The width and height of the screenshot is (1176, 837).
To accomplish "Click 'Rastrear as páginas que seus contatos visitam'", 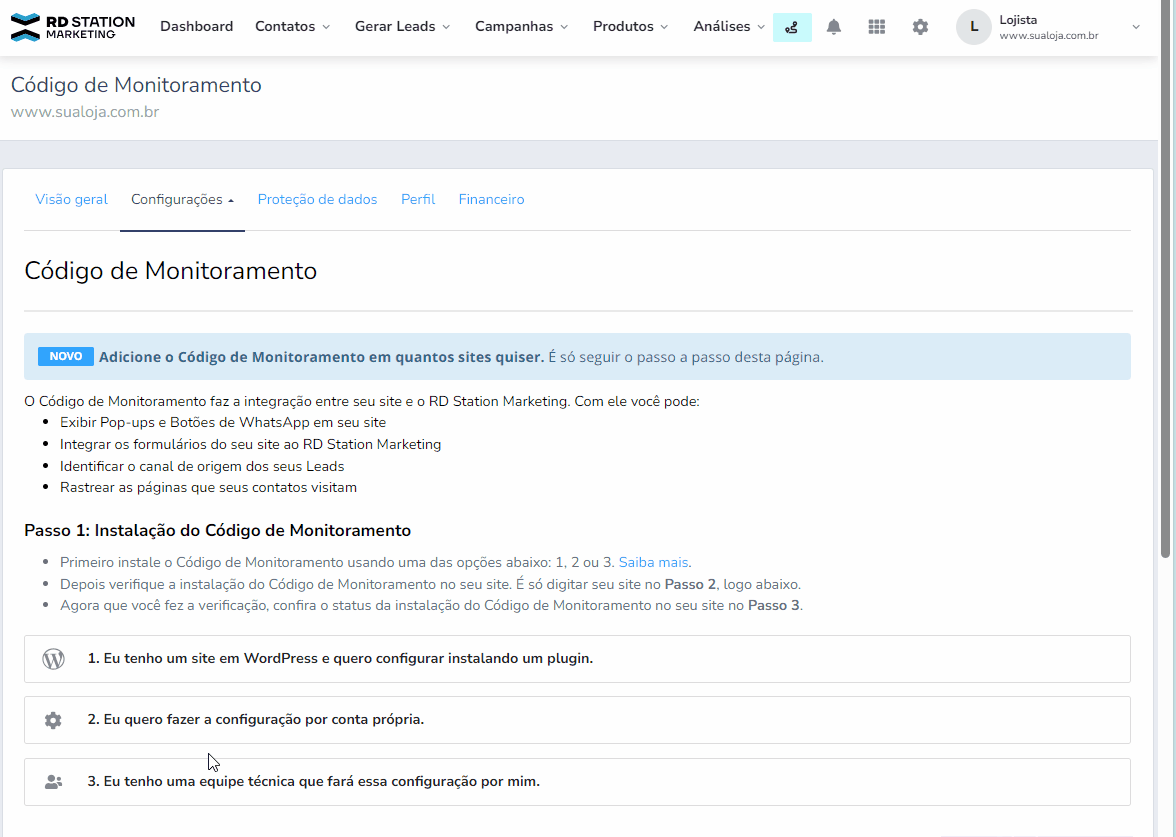I will tap(208, 488).
